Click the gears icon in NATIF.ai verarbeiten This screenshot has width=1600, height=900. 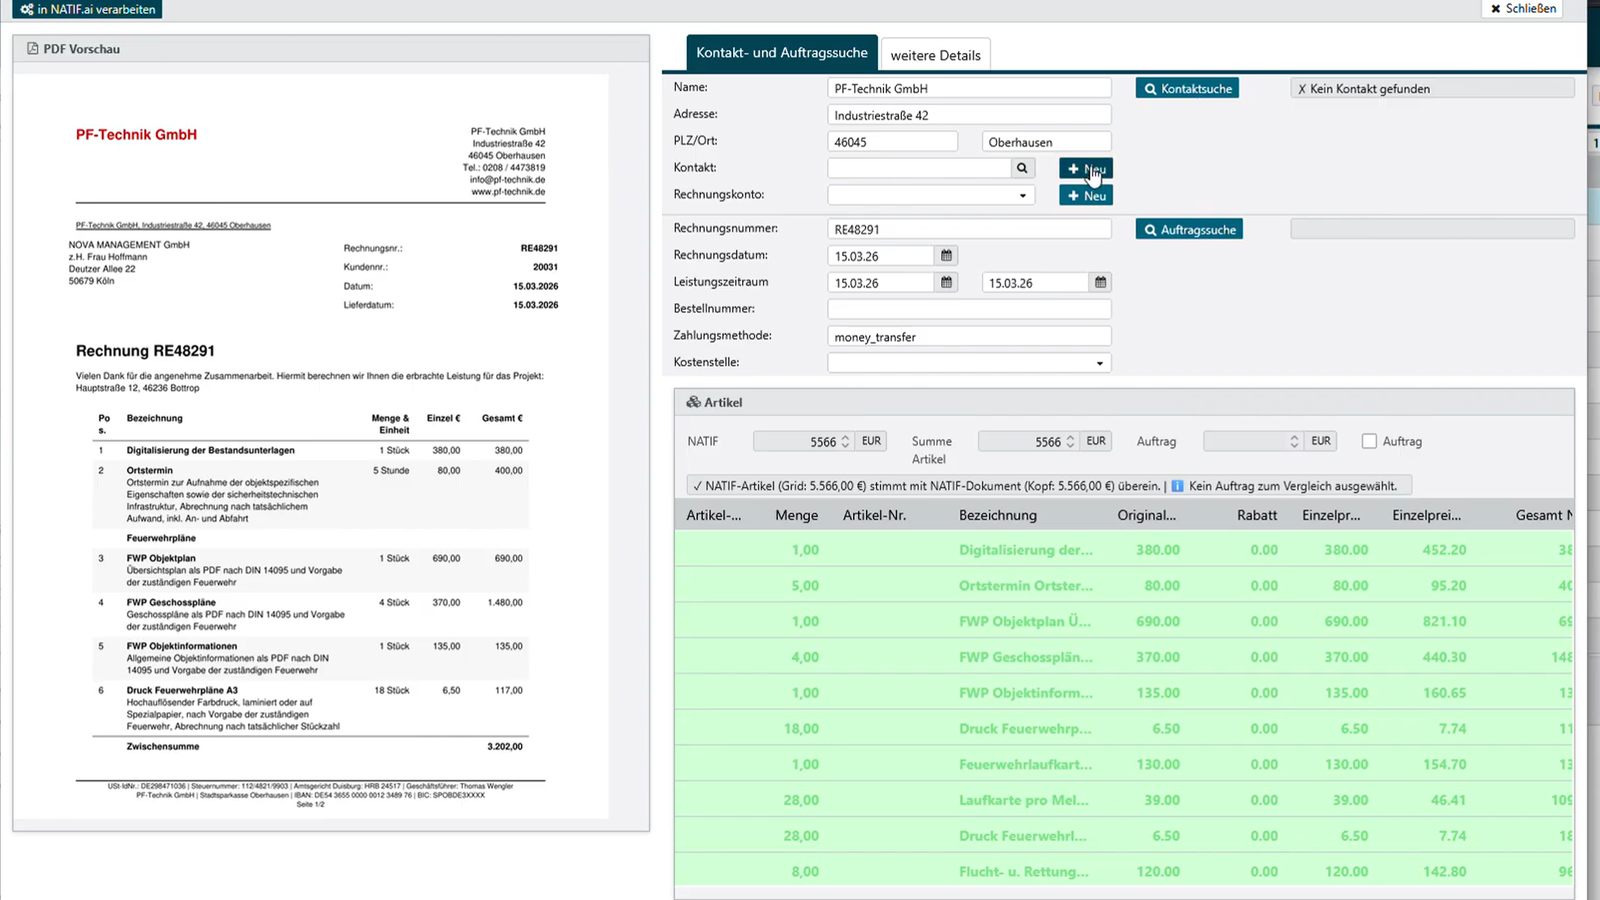27,9
